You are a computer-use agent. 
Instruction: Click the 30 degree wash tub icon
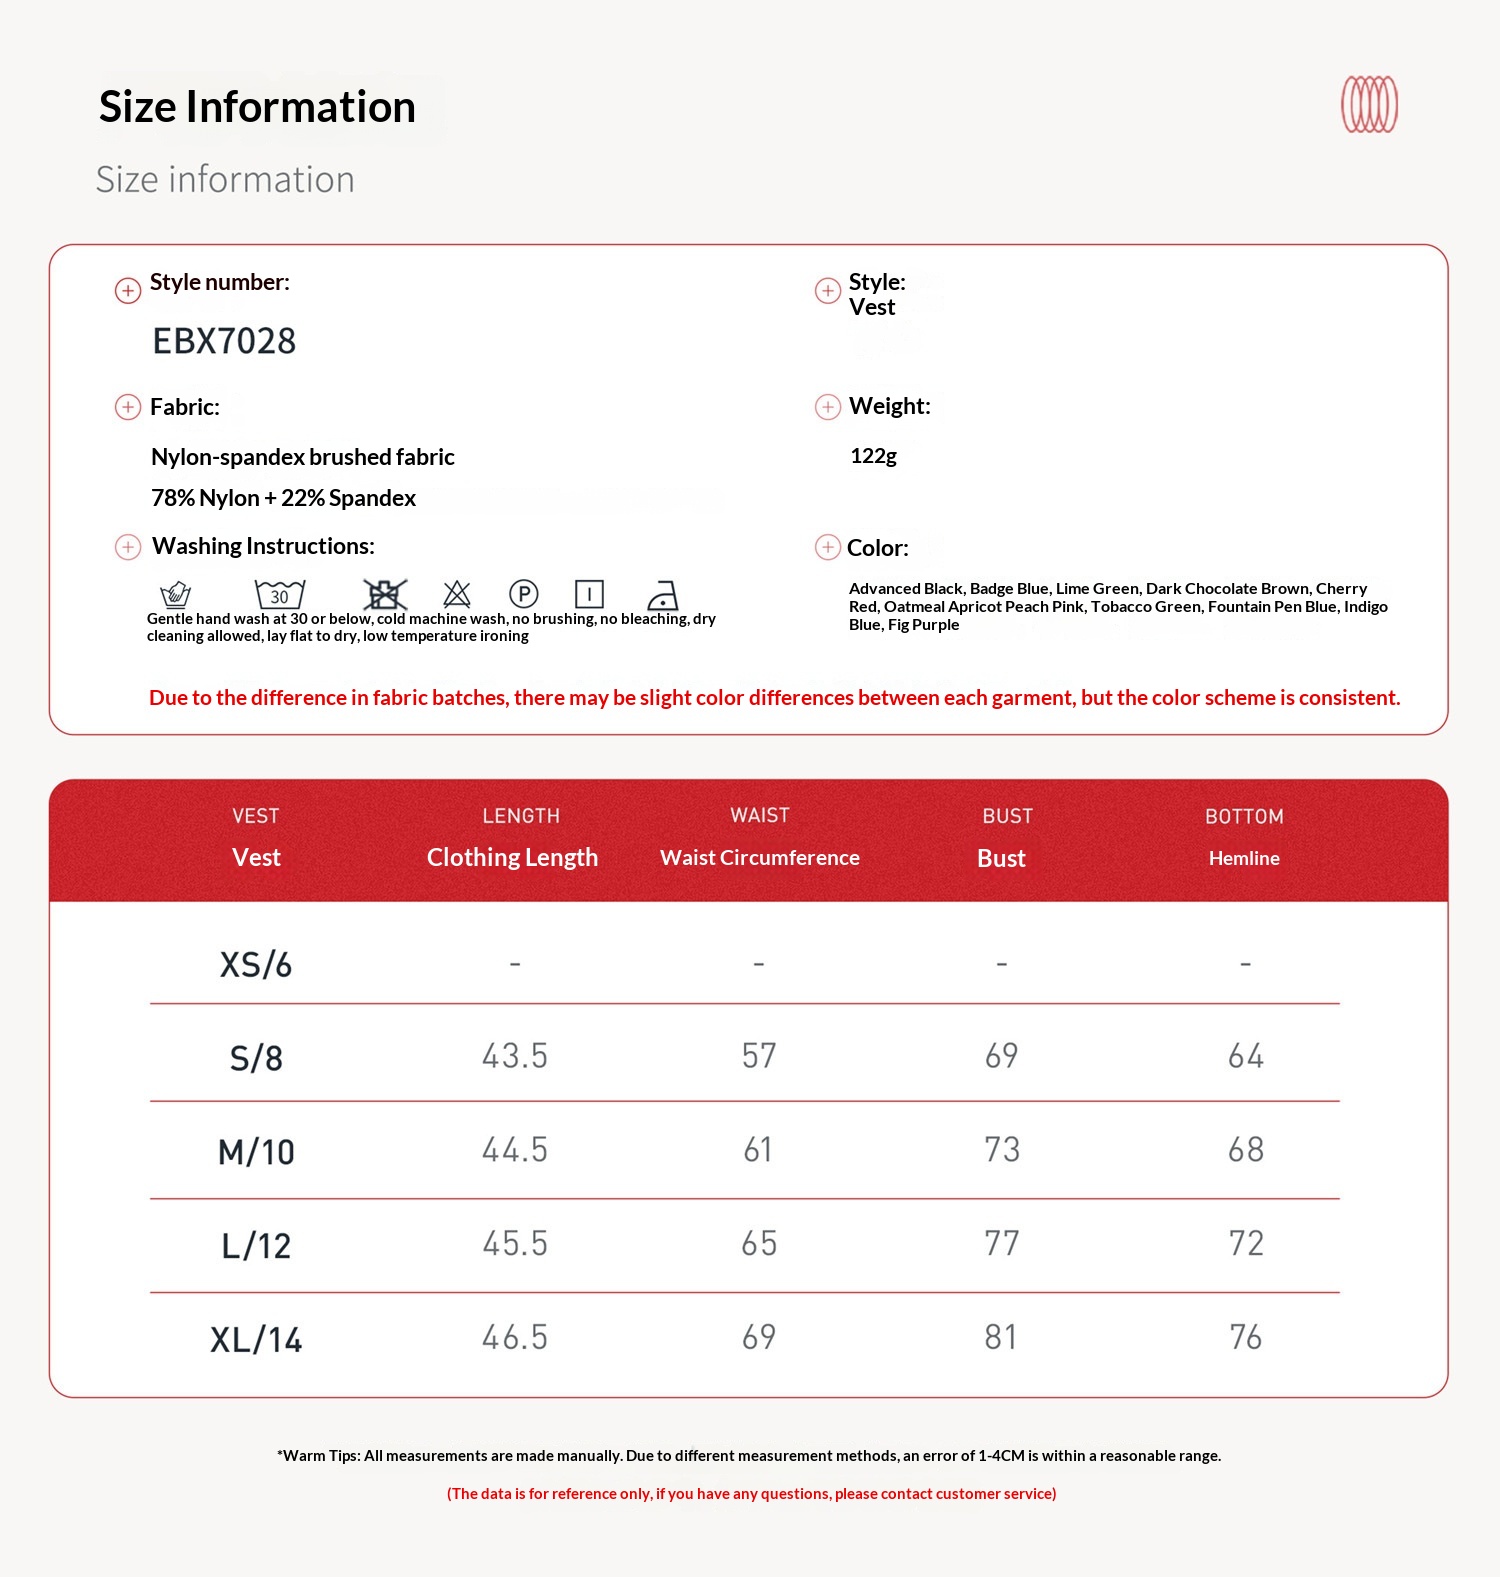pyautogui.click(x=280, y=594)
